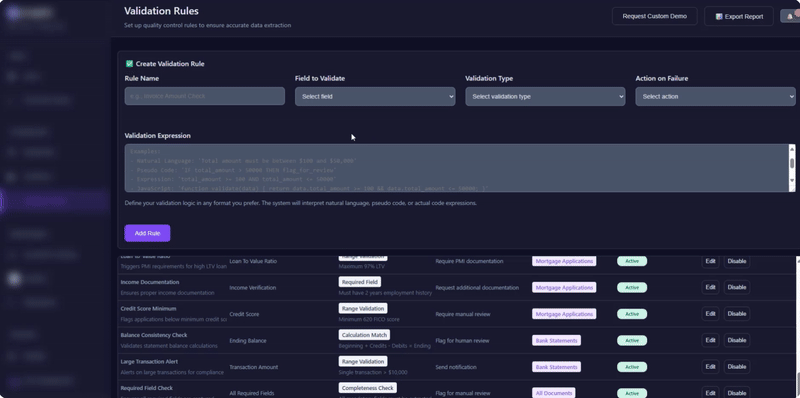Image resolution: width=800 pixels, height=398 pixels.
Task: Click the Request Custom Demo button
Action: coord(655,16)
